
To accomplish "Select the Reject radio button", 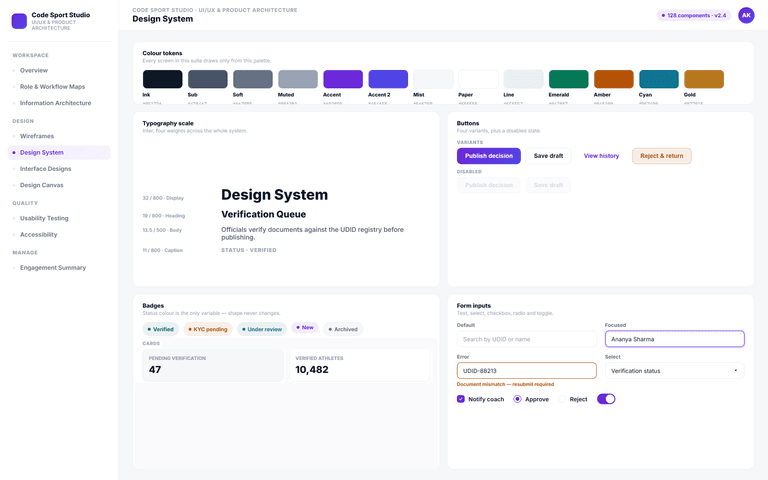I will [x=562, y=399].
